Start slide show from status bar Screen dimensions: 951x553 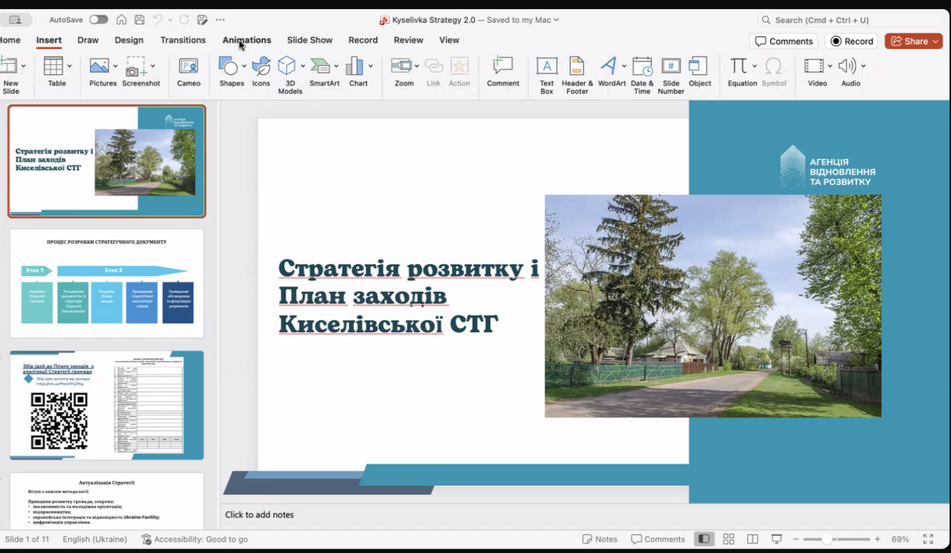(x=776, y=539)
